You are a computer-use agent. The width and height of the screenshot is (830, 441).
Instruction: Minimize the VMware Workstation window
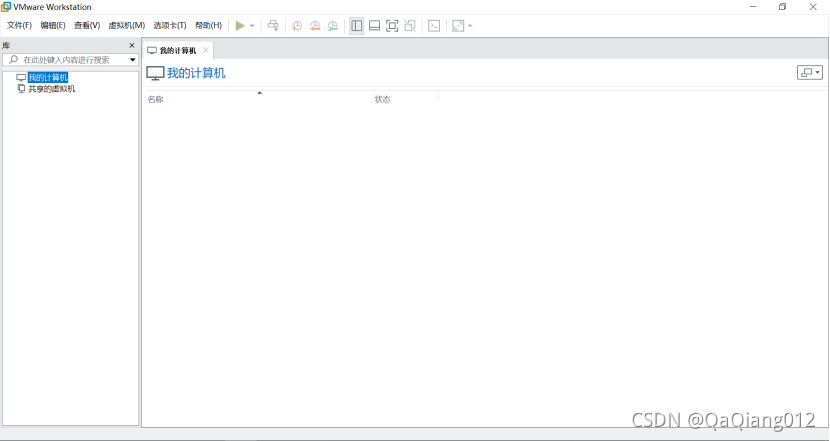point(753,7)
